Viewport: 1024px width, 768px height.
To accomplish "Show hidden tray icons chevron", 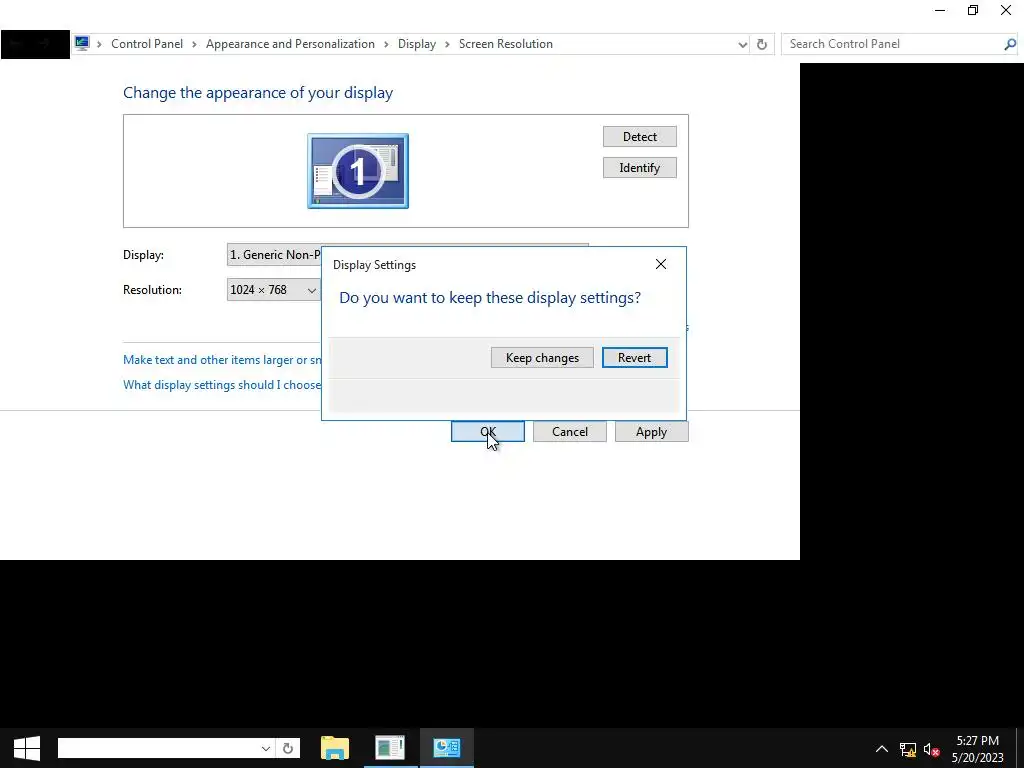I will click(882, 748).
